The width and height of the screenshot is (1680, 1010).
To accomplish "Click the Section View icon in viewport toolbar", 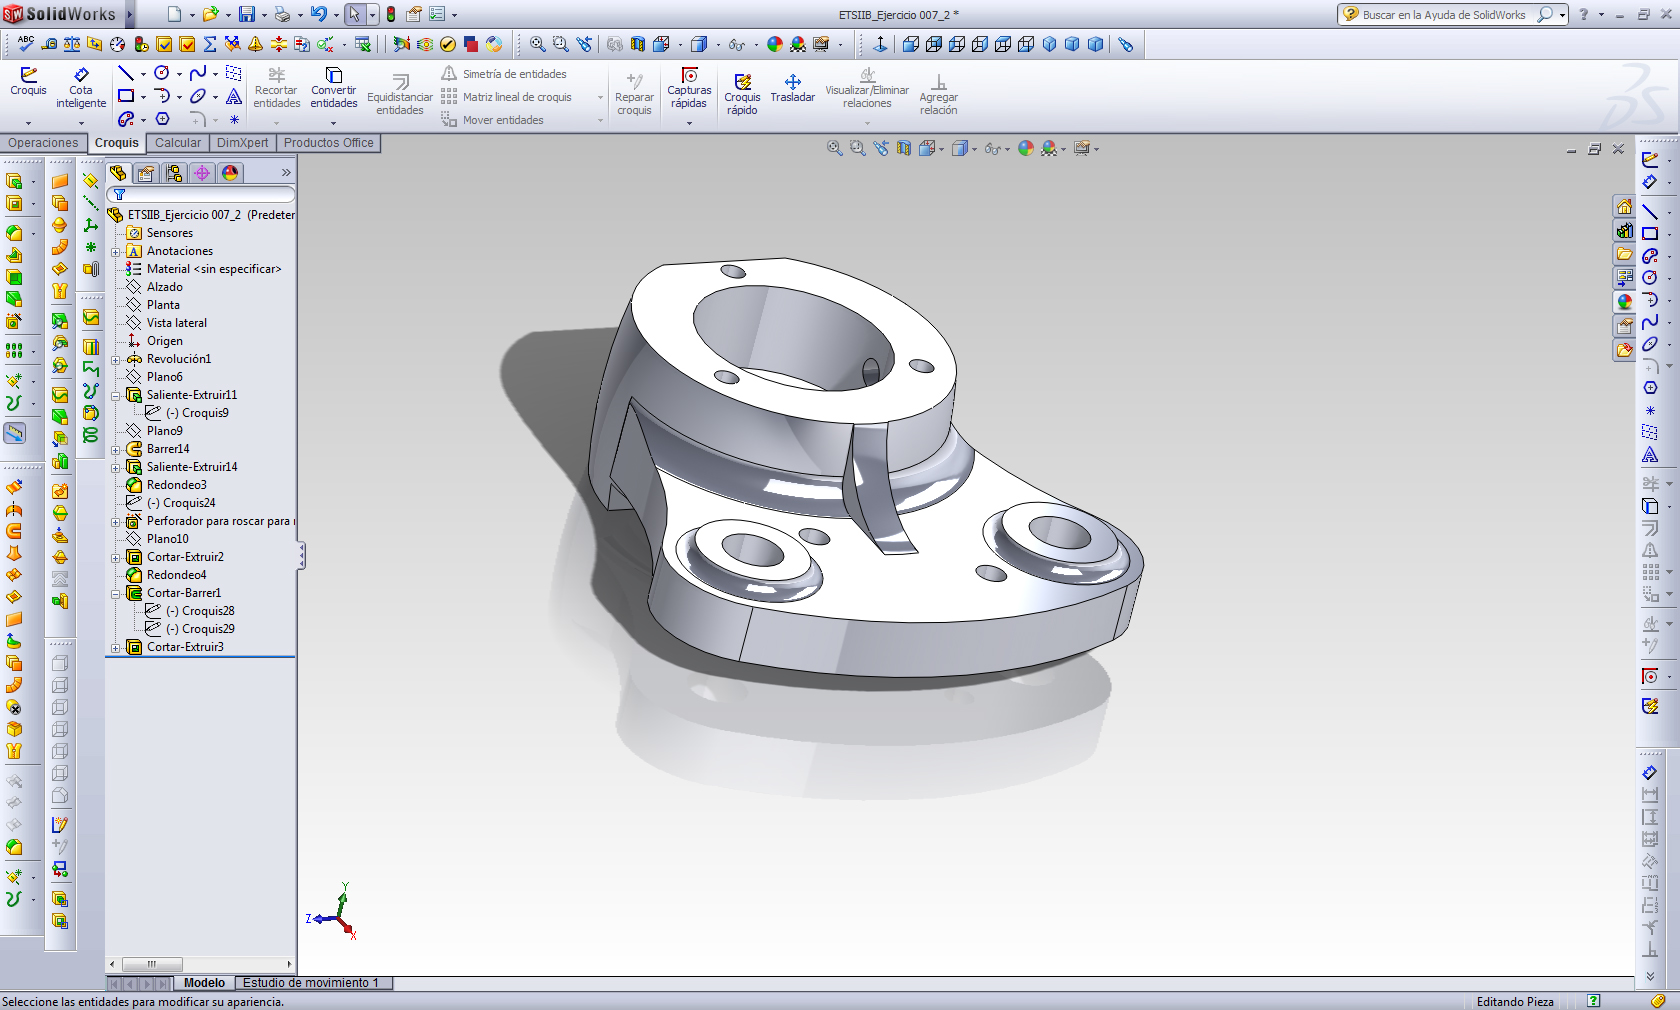I will click(904, 148).
